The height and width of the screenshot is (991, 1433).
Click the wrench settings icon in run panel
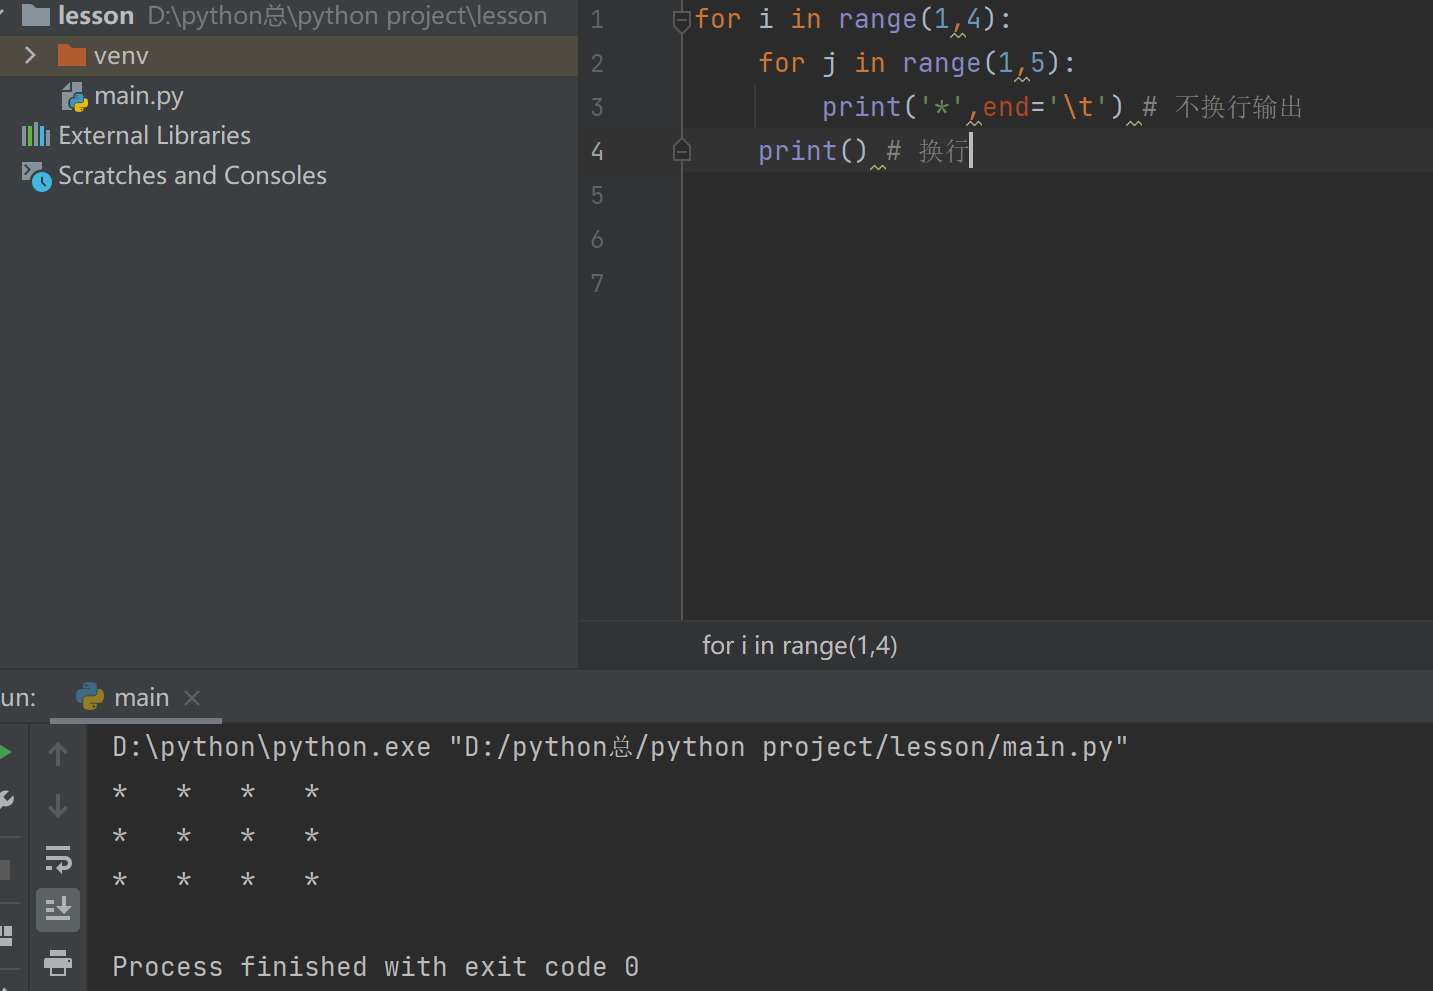(5, 800)
